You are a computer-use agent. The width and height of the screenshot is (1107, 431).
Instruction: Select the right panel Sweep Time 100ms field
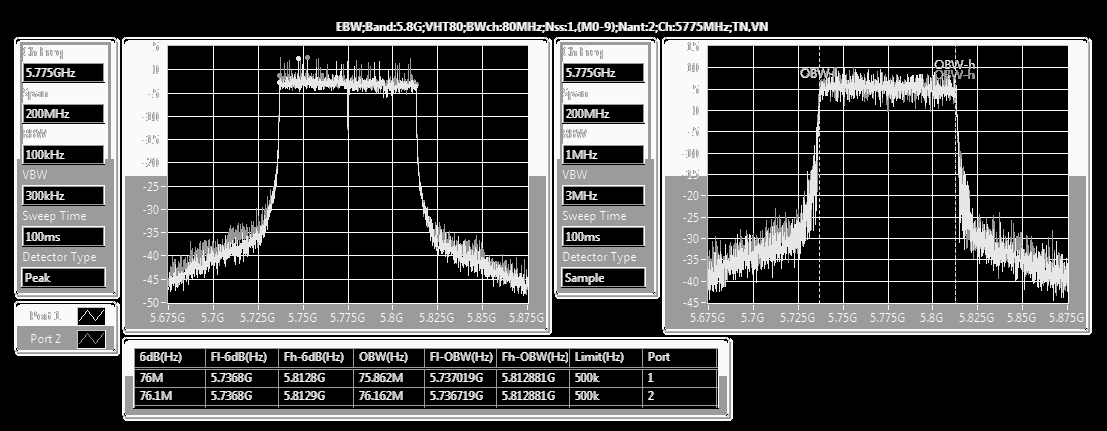point(603,237)
